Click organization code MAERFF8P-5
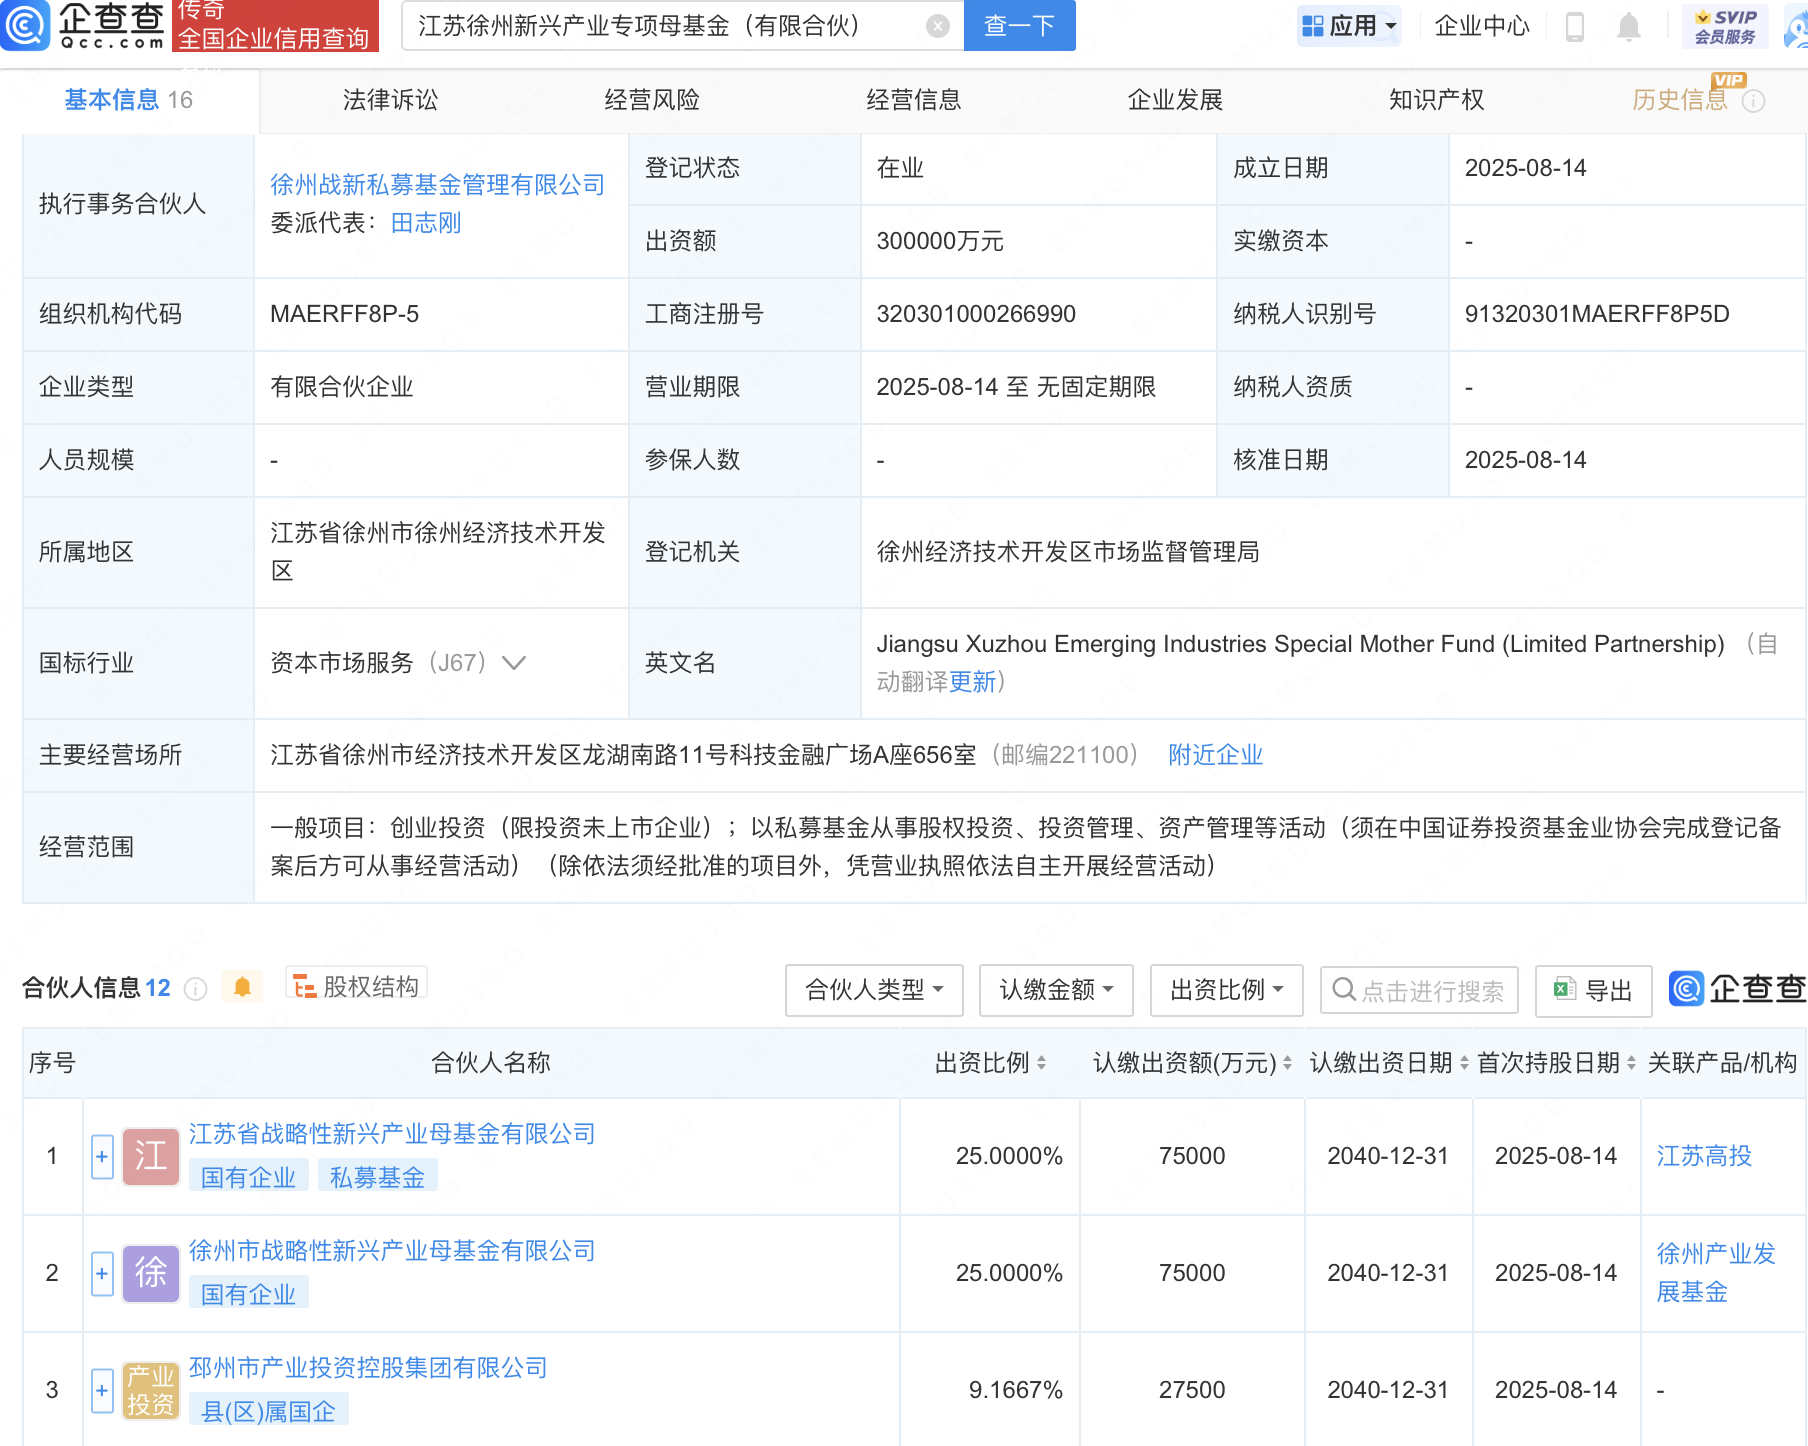Image resolution: width=1808 pixels, height=1446 pixels. (344, 314)
